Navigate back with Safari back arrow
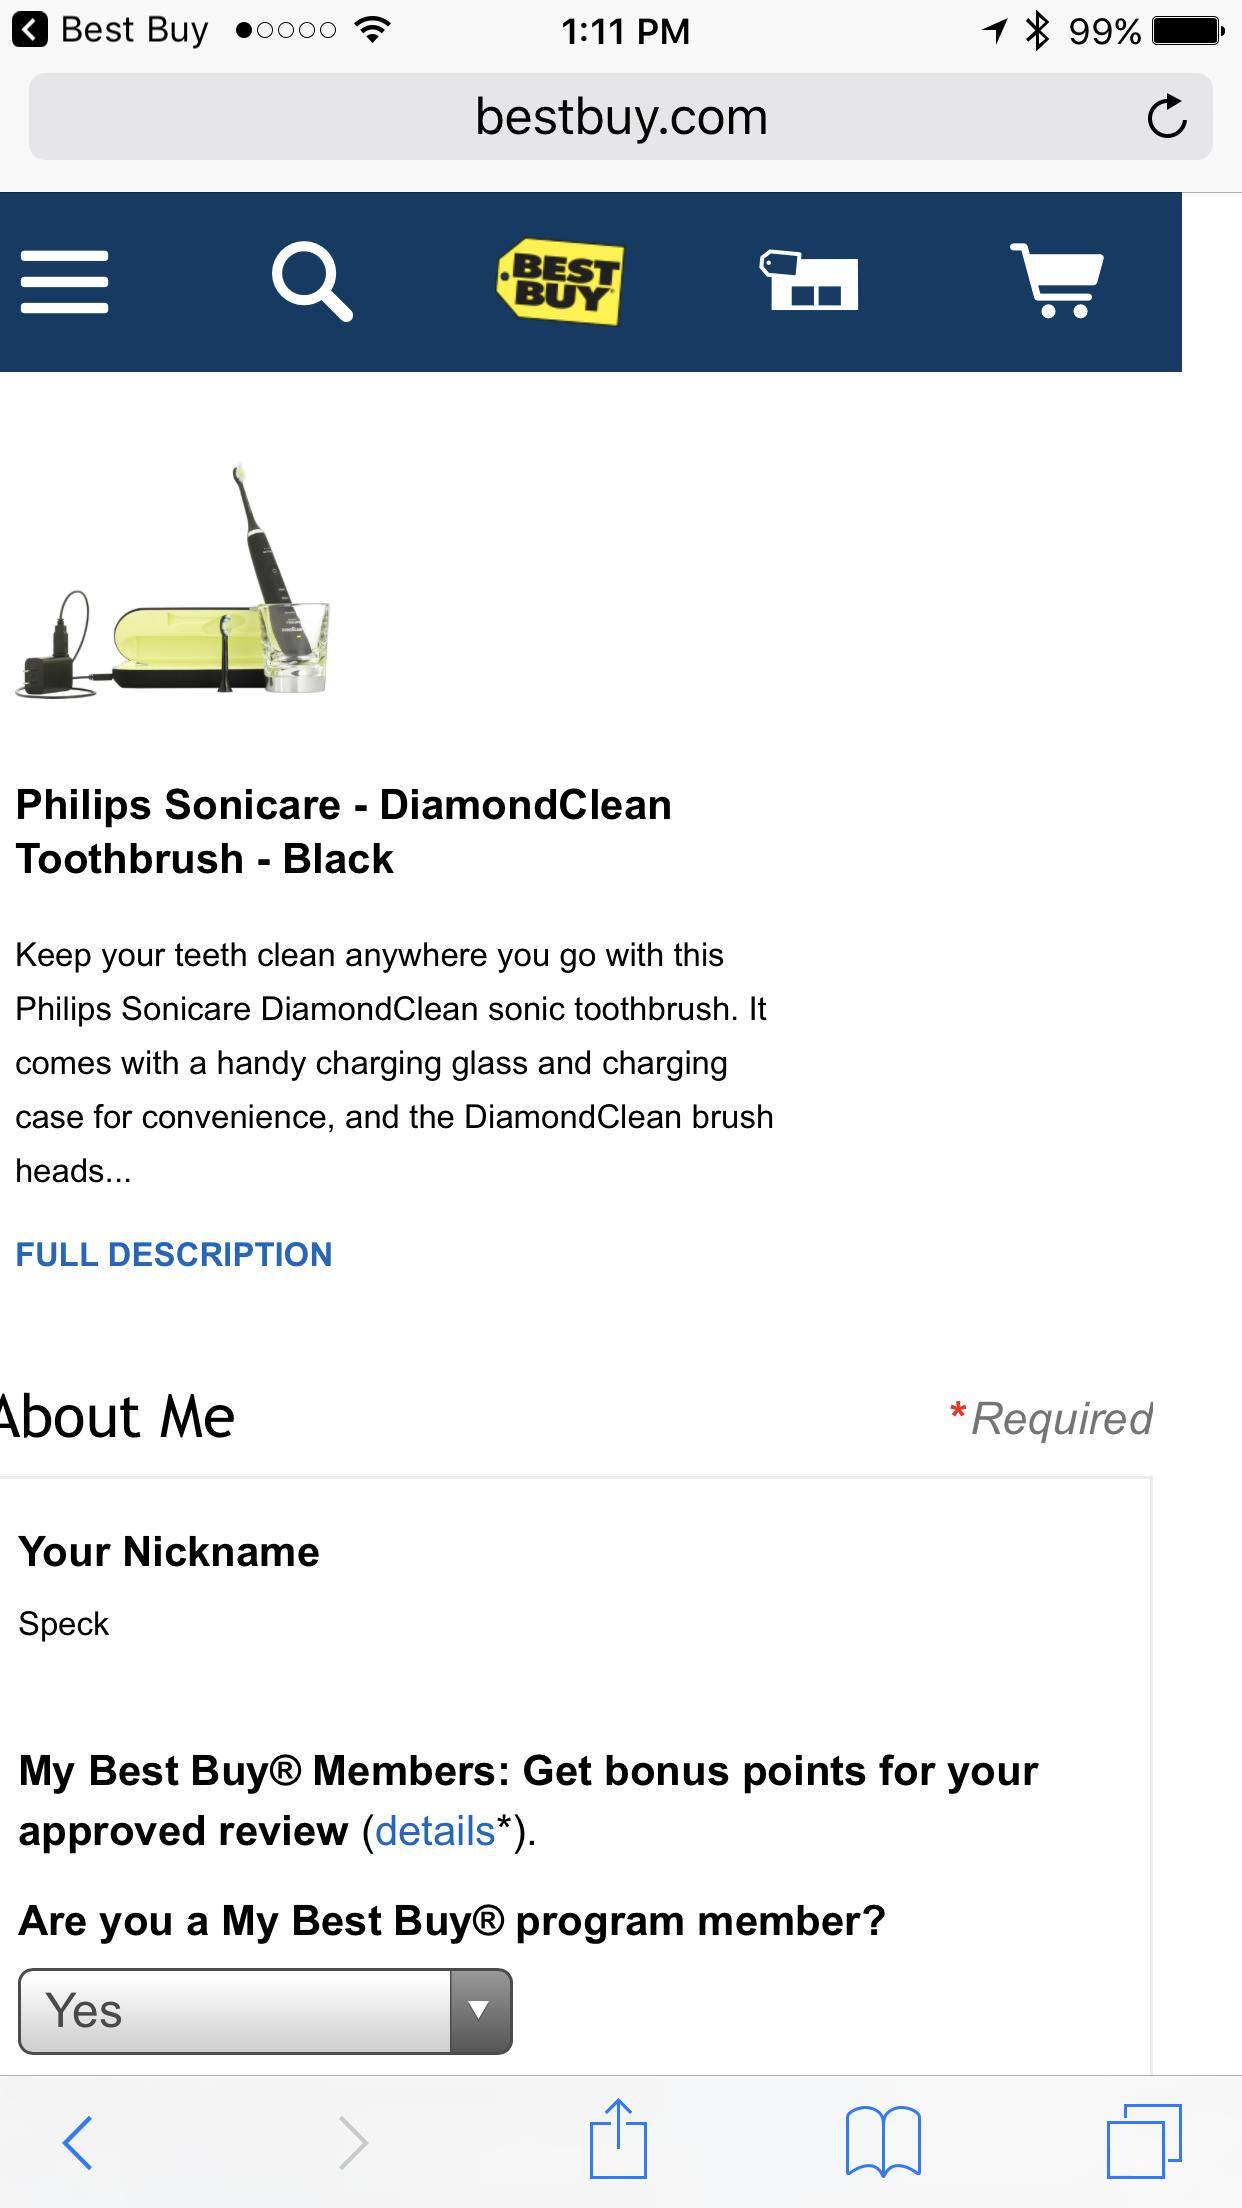The height and width of the screenshot is (2208, 1242). [x=78, y=2142]
